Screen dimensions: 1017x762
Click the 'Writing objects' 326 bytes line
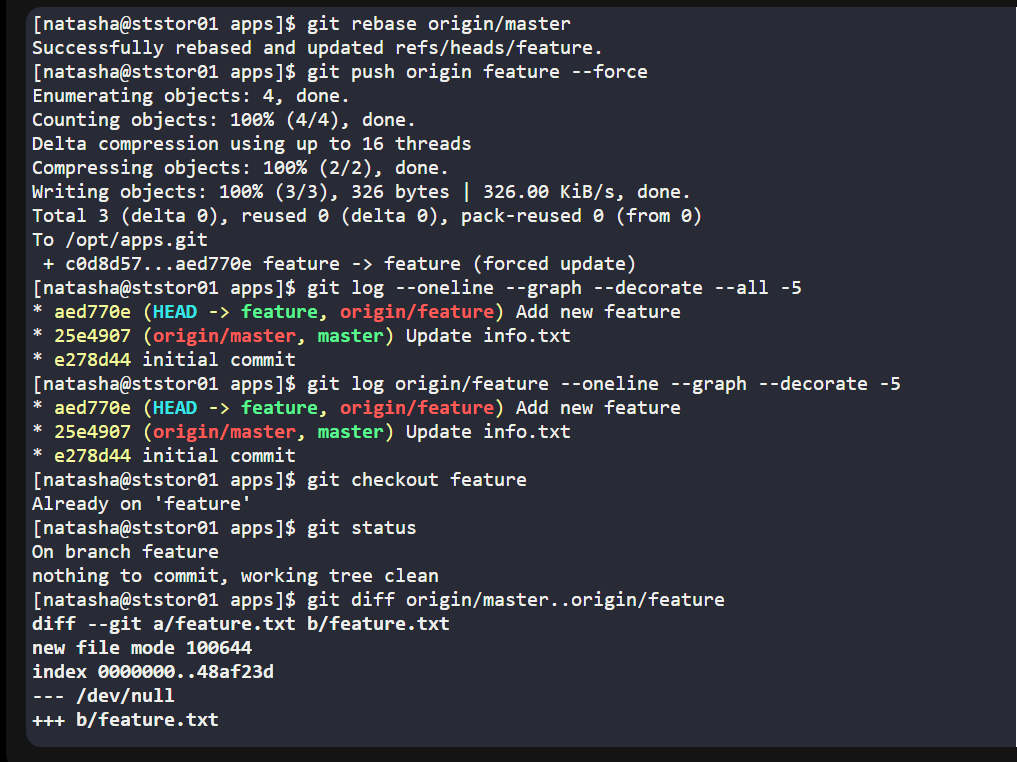click(x=361, y=191)
